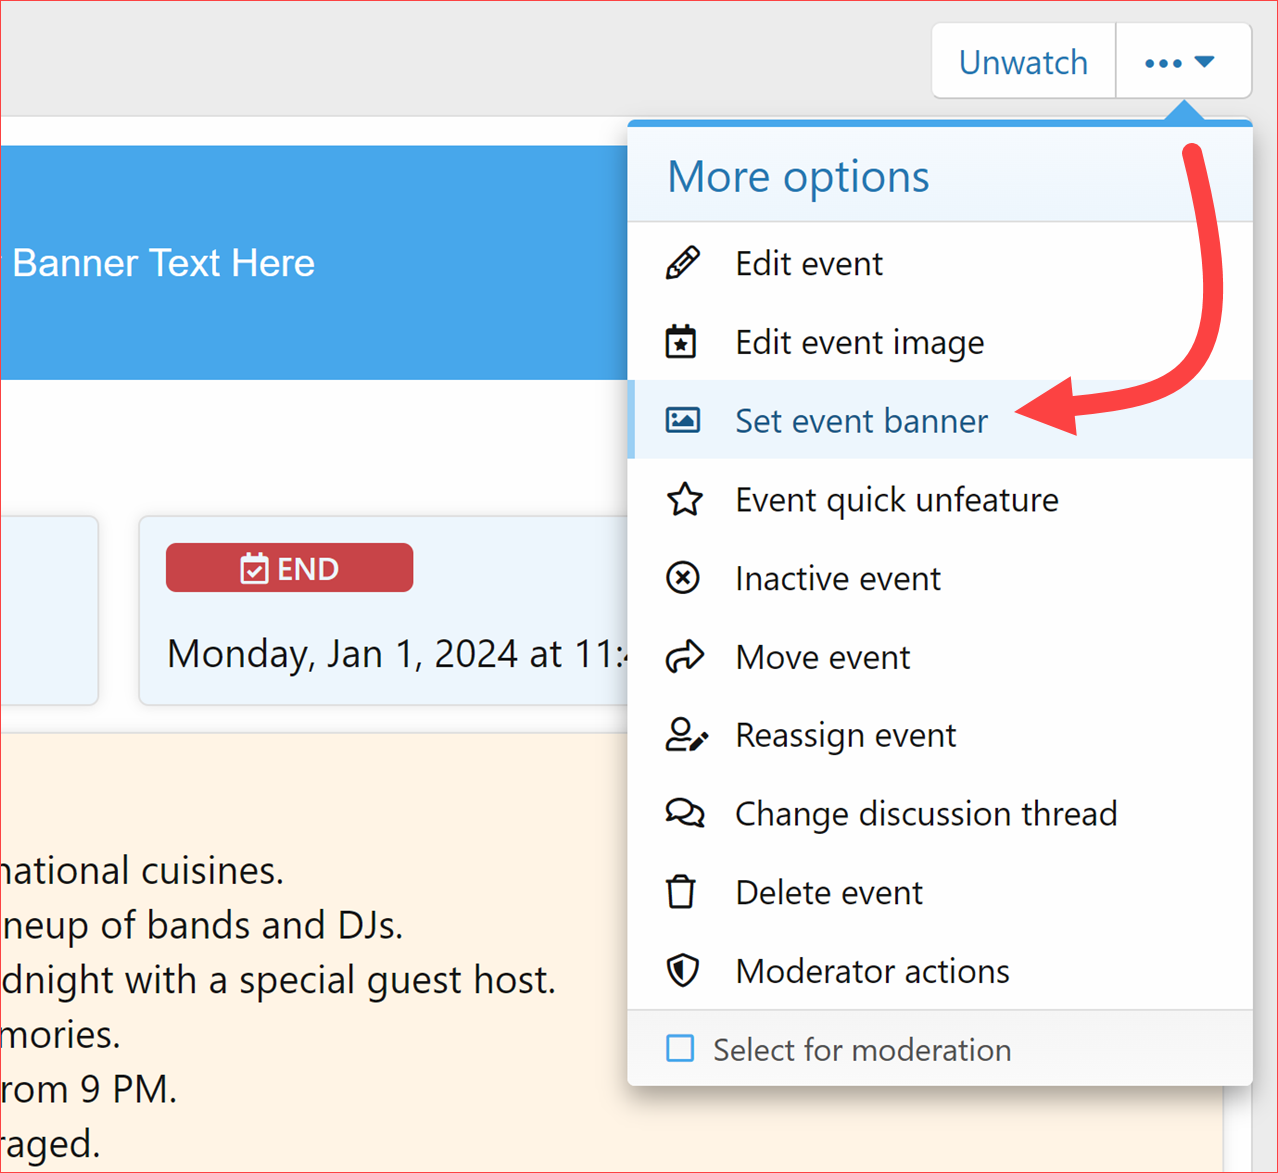The image size is (1278, 1173).
Task: Click the star icon for Event quick unfeature
Action: [x=684, y=499]
